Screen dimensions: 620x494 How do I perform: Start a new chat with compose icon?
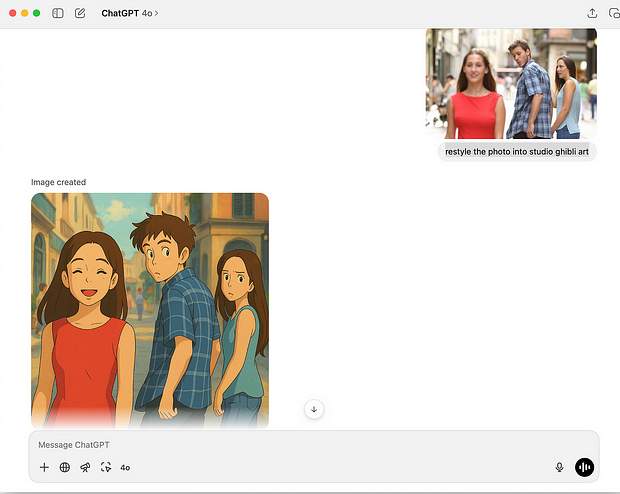[x=80, y=13]
